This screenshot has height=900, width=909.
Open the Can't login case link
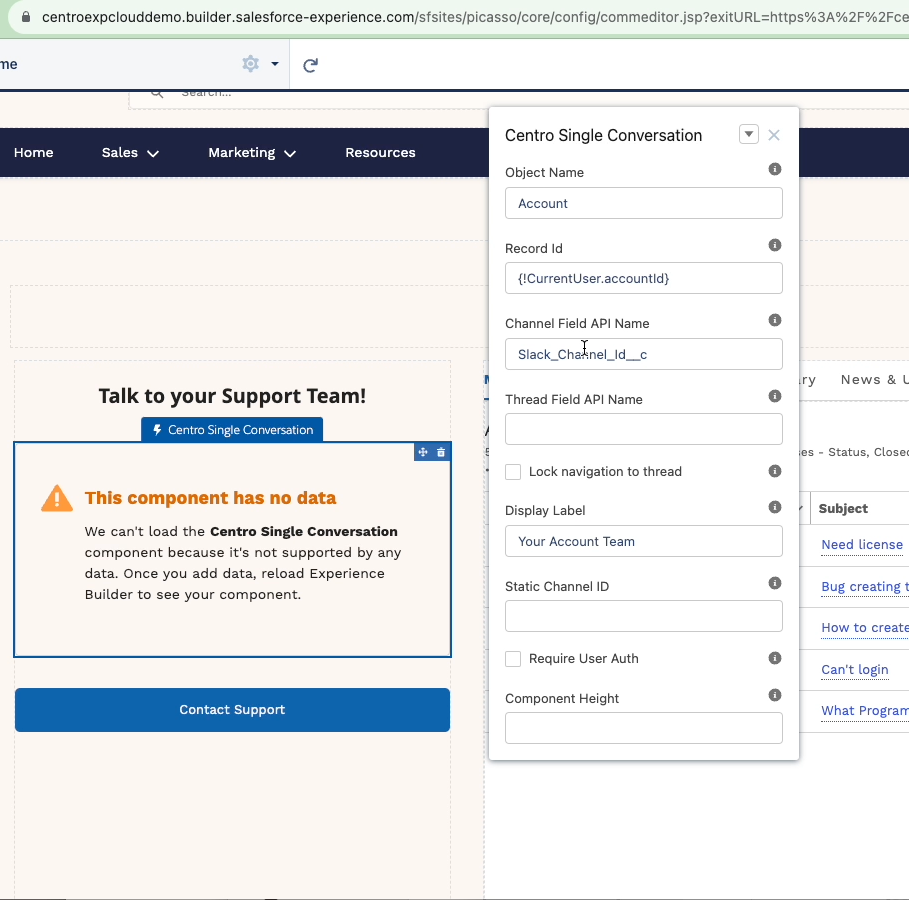[x=855, y=669]
